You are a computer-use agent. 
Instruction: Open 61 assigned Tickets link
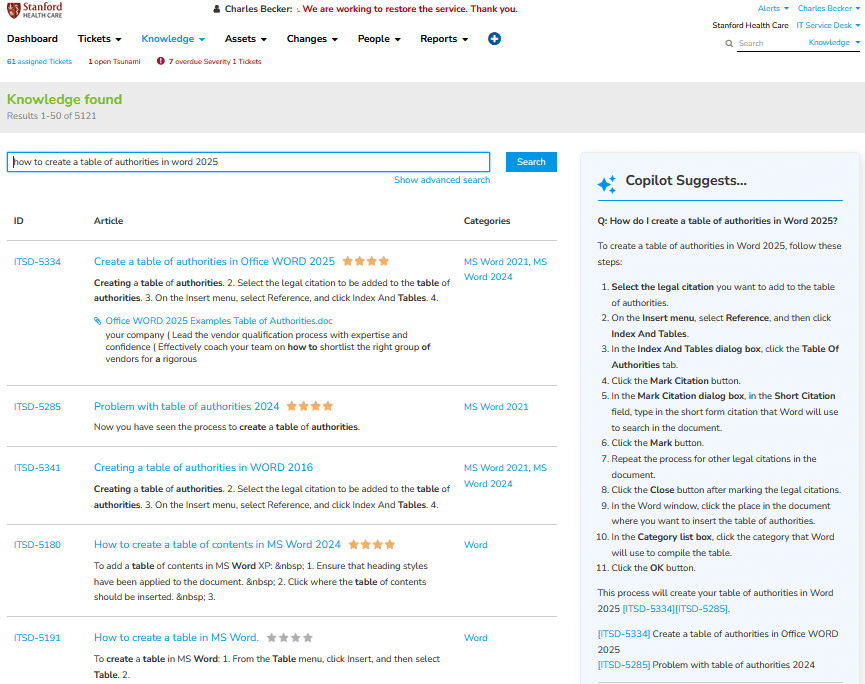[39, 61]
